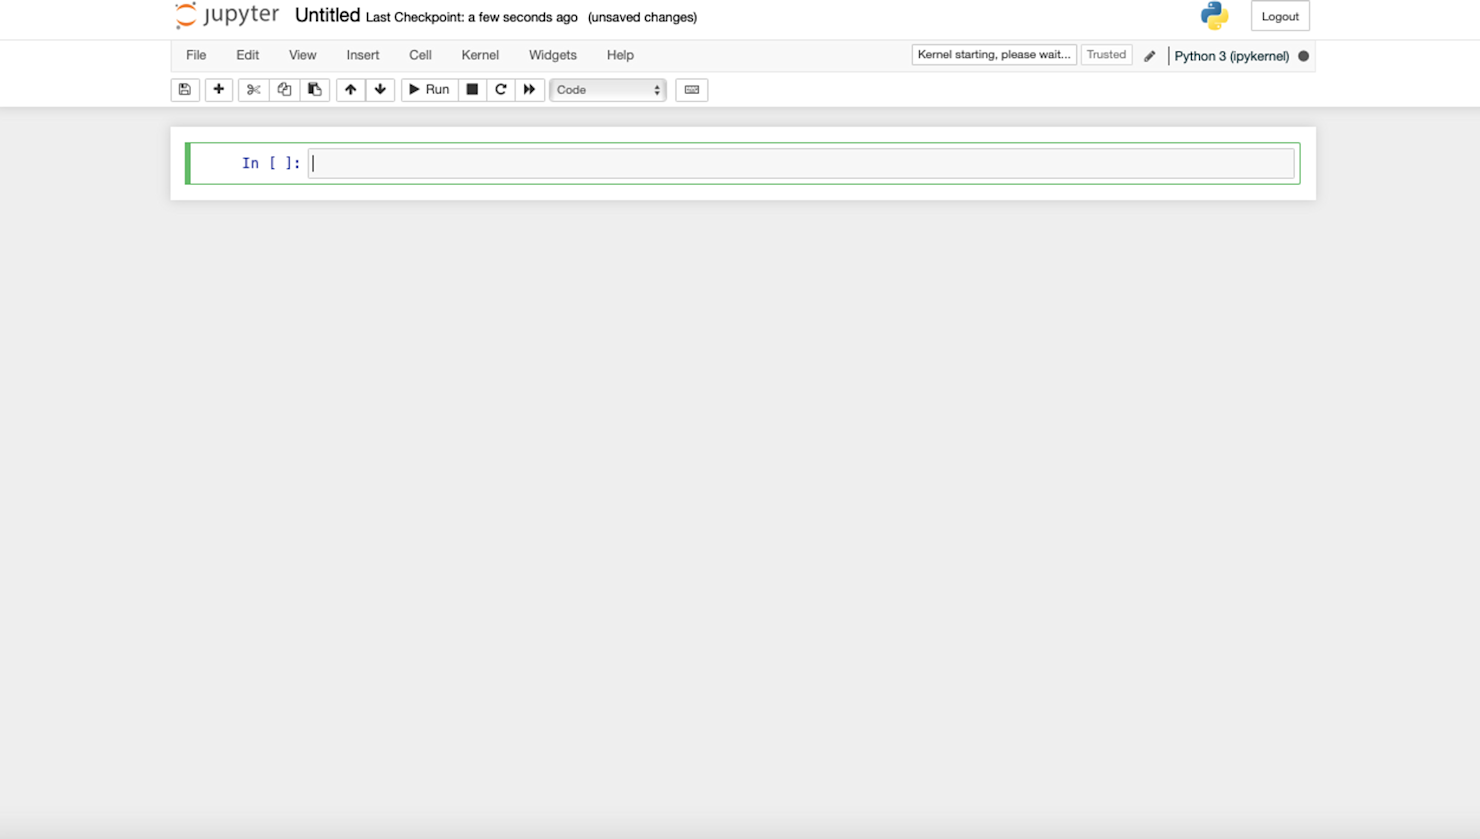Interrupt the kernel with the stop icon
Image resolution: width=1480 pixels, height=839 pixels.
pyautogui.click(x=471, y=90)
